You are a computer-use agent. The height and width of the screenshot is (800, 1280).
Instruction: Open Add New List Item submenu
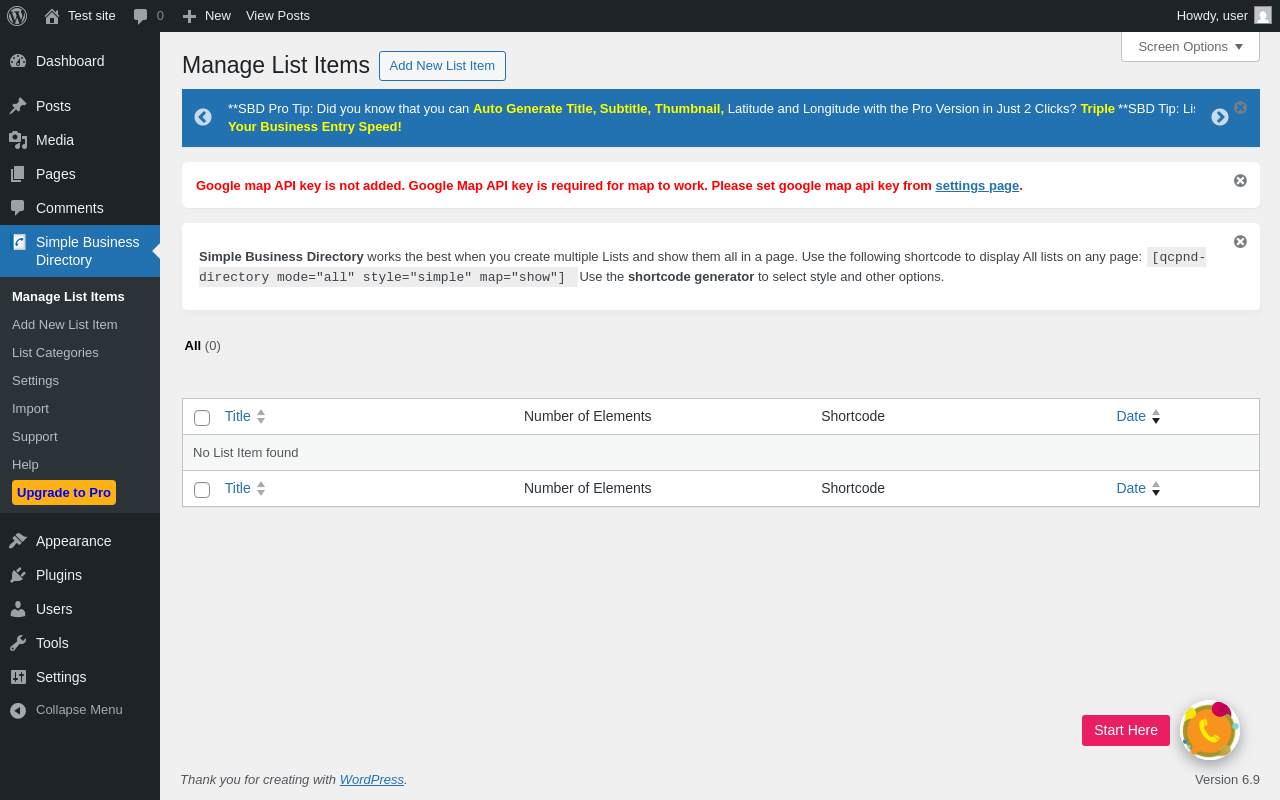[65, 324]
